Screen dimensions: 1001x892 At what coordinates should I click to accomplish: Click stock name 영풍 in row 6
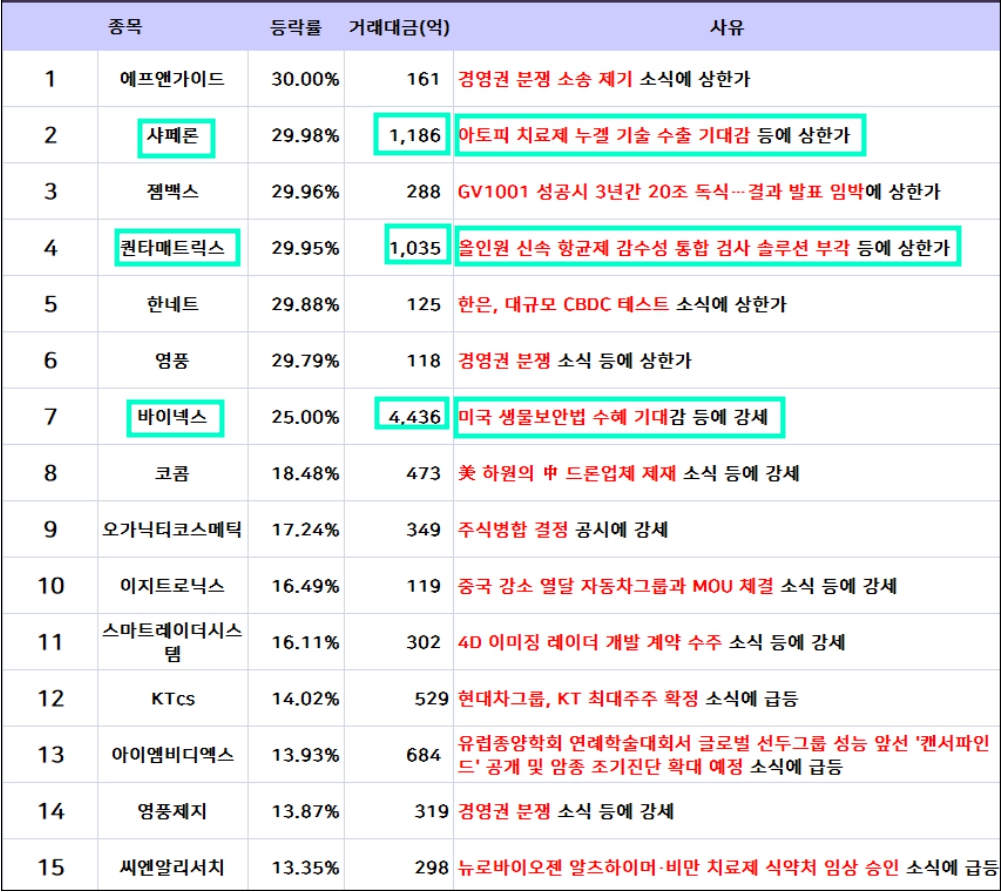(172, 360)
